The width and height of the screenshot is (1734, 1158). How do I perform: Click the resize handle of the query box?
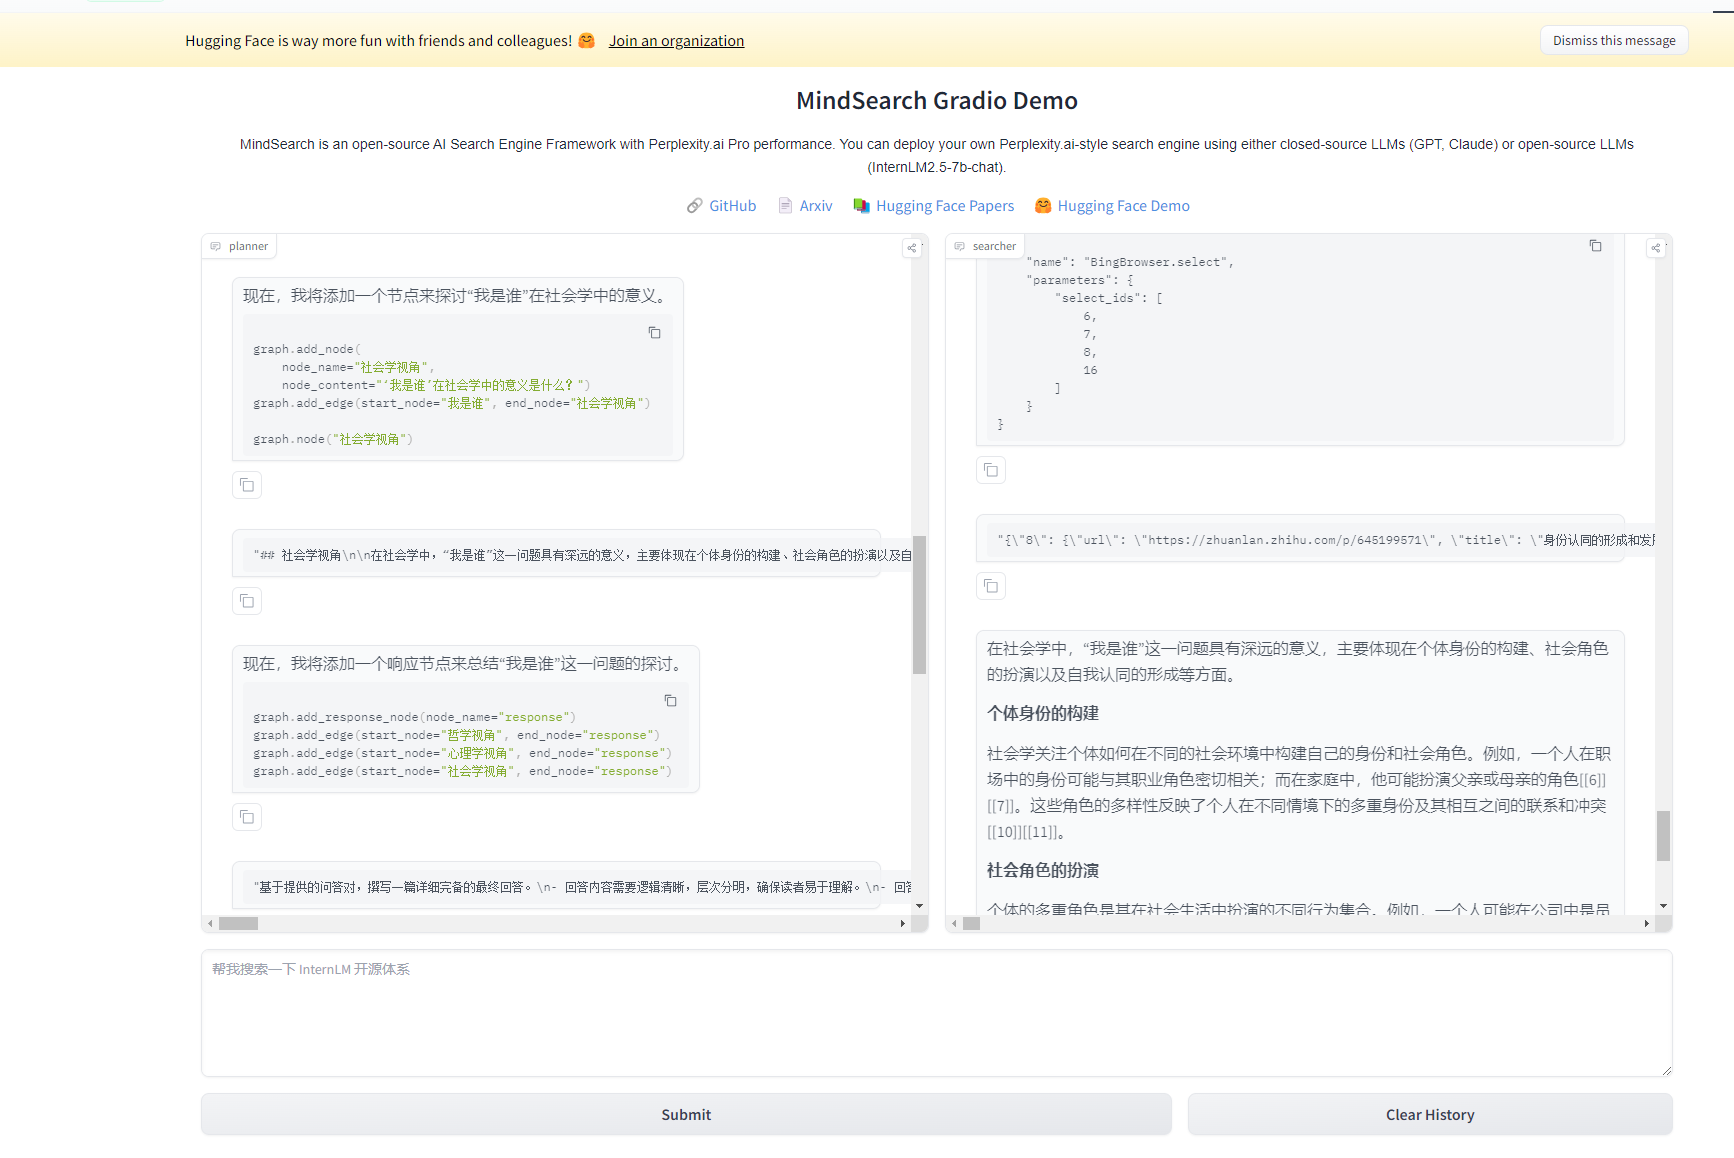1666,1070
